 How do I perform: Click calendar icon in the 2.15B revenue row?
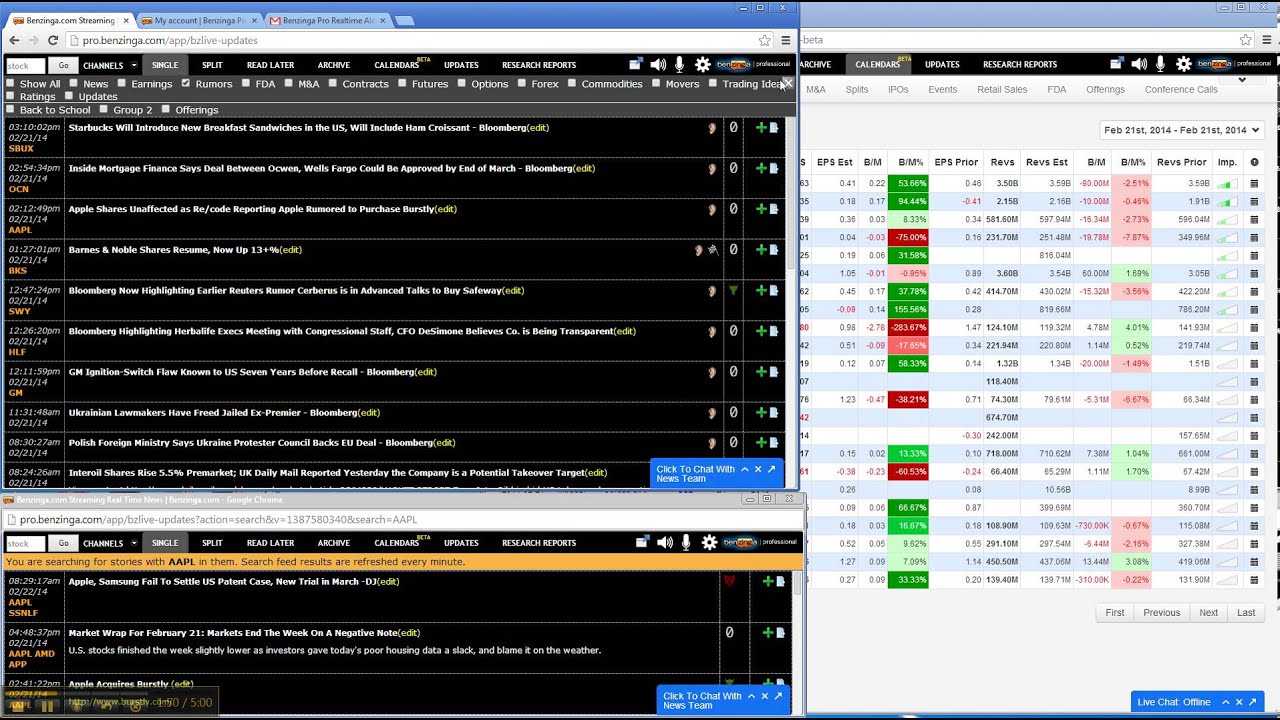(x=1254, y=202)
